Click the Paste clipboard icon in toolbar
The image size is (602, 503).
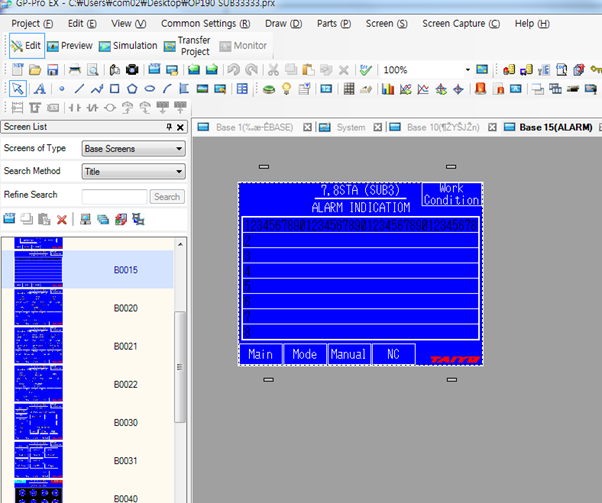pyautogui.click(x=308, y=70)
